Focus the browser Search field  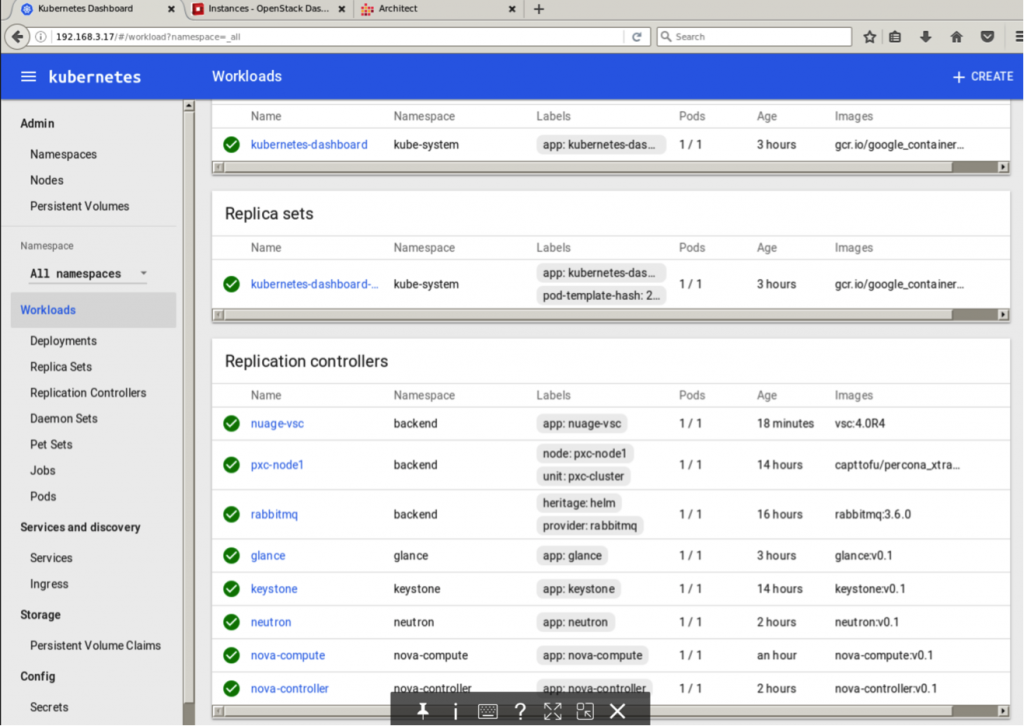tap(754, 37)
